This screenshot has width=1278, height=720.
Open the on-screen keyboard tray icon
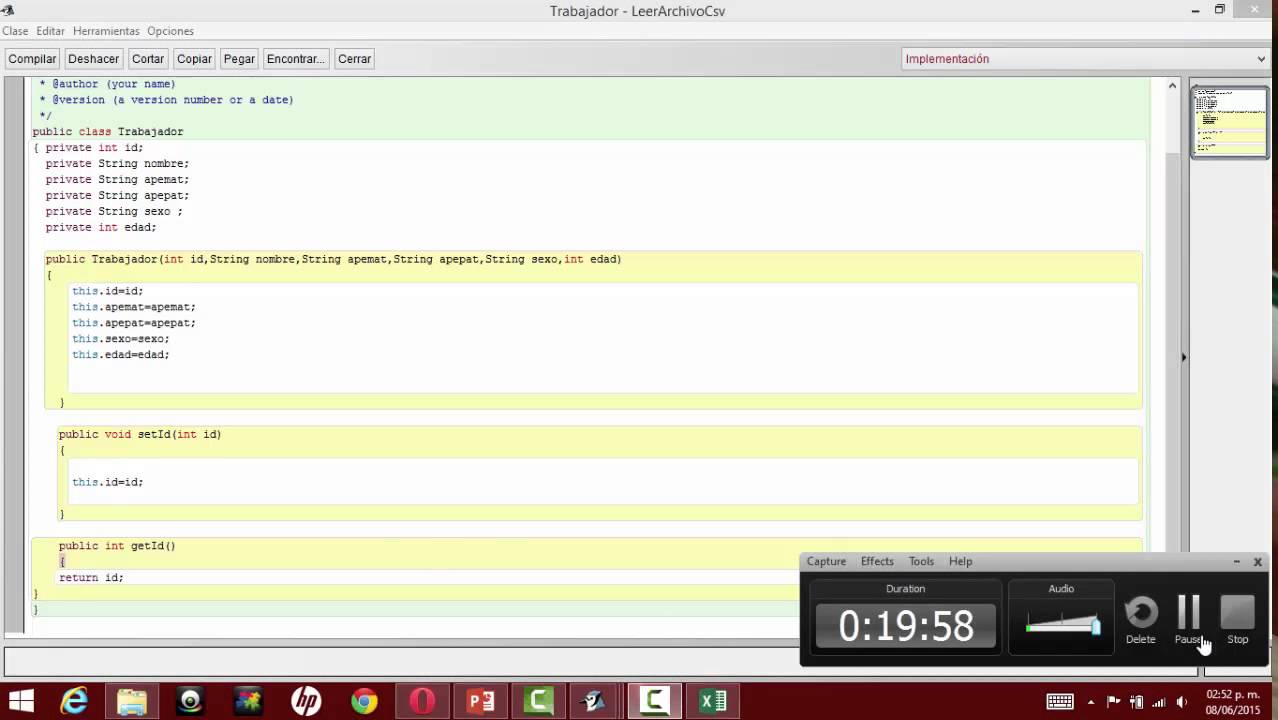(1060, 702)
